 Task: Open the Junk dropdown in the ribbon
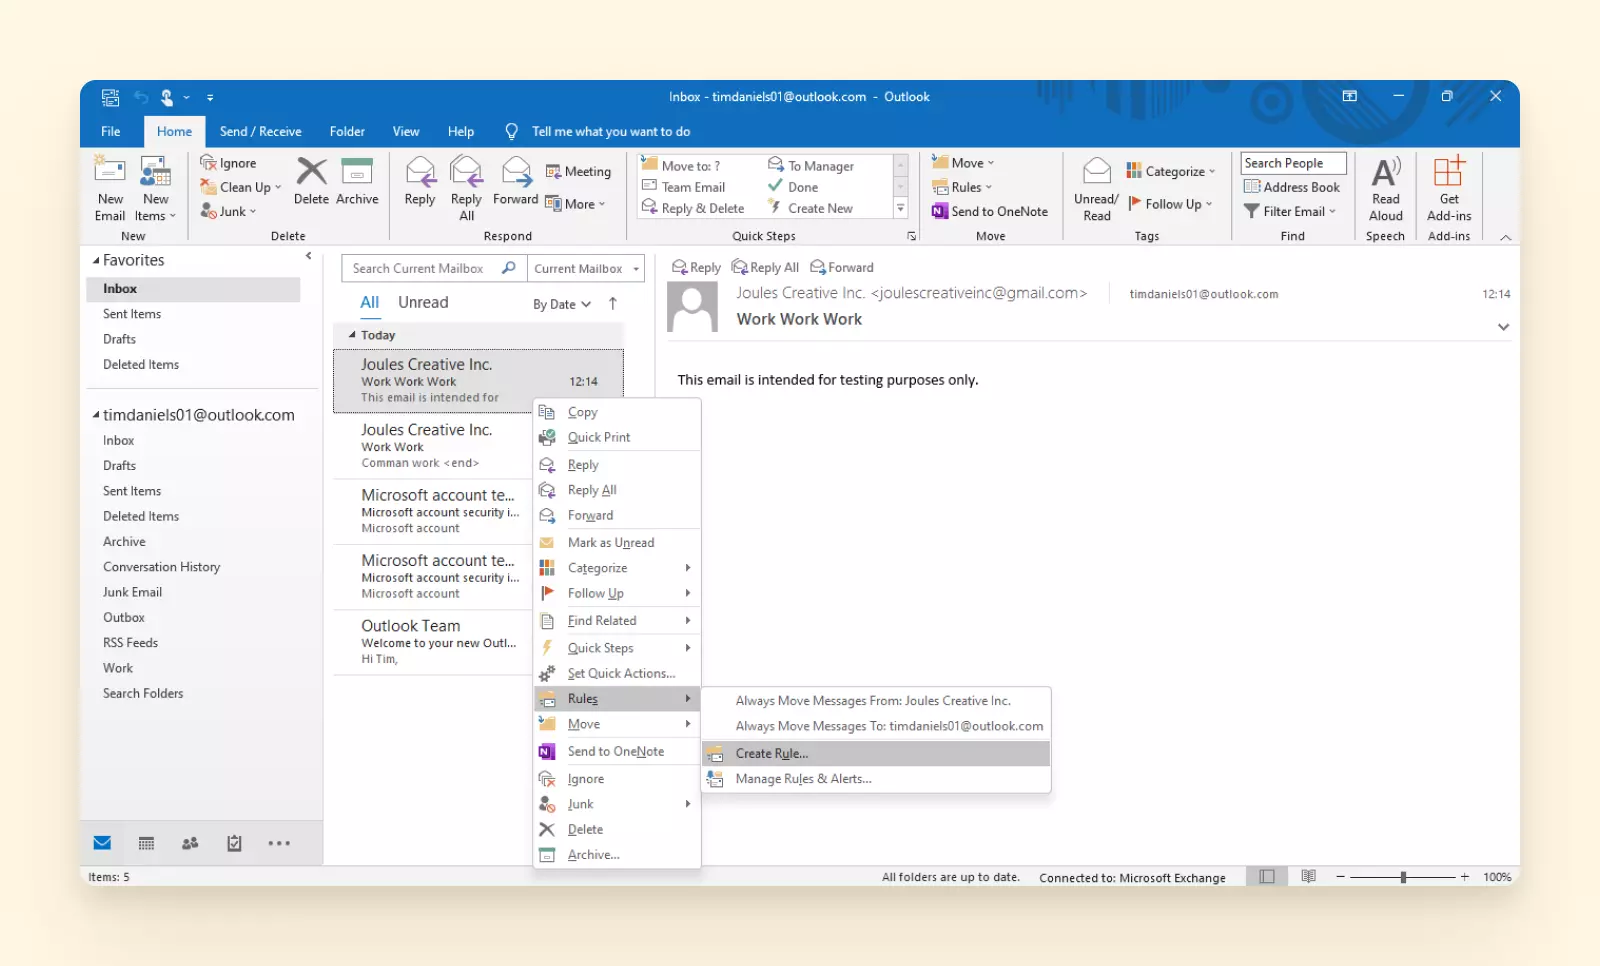(228, 211)
